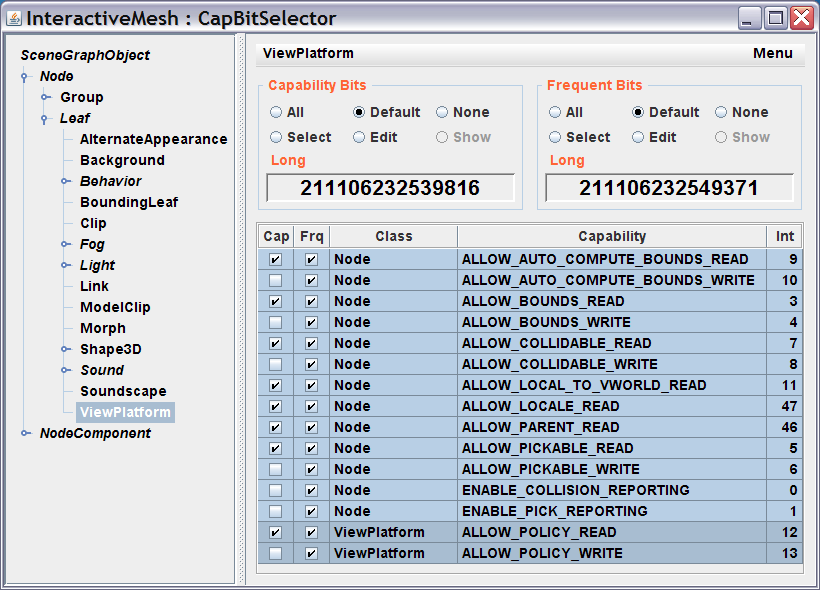The image size is (820, 590).
Task: Click the Frequent Bits Long value field
Action: pos(669,188)
